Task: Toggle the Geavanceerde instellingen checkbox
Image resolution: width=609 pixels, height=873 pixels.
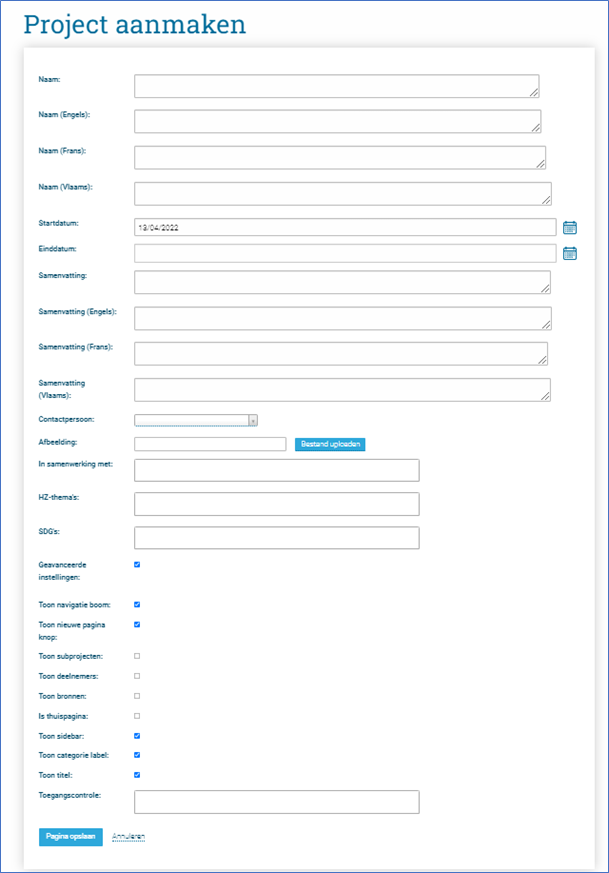Action: (137, 565)
